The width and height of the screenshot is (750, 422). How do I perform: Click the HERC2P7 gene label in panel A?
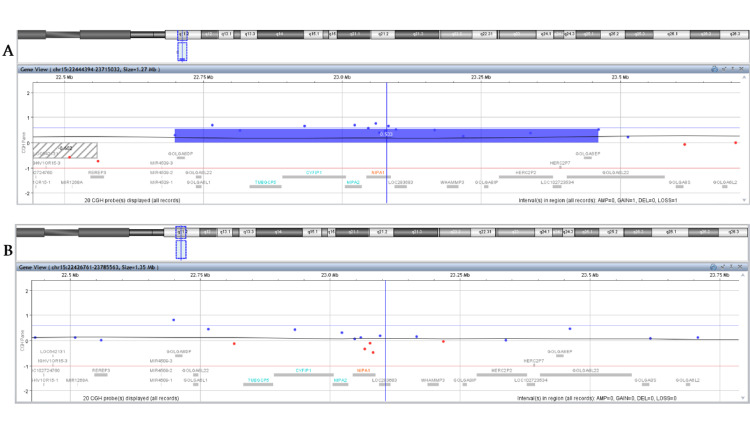click(x=560, y=163)
